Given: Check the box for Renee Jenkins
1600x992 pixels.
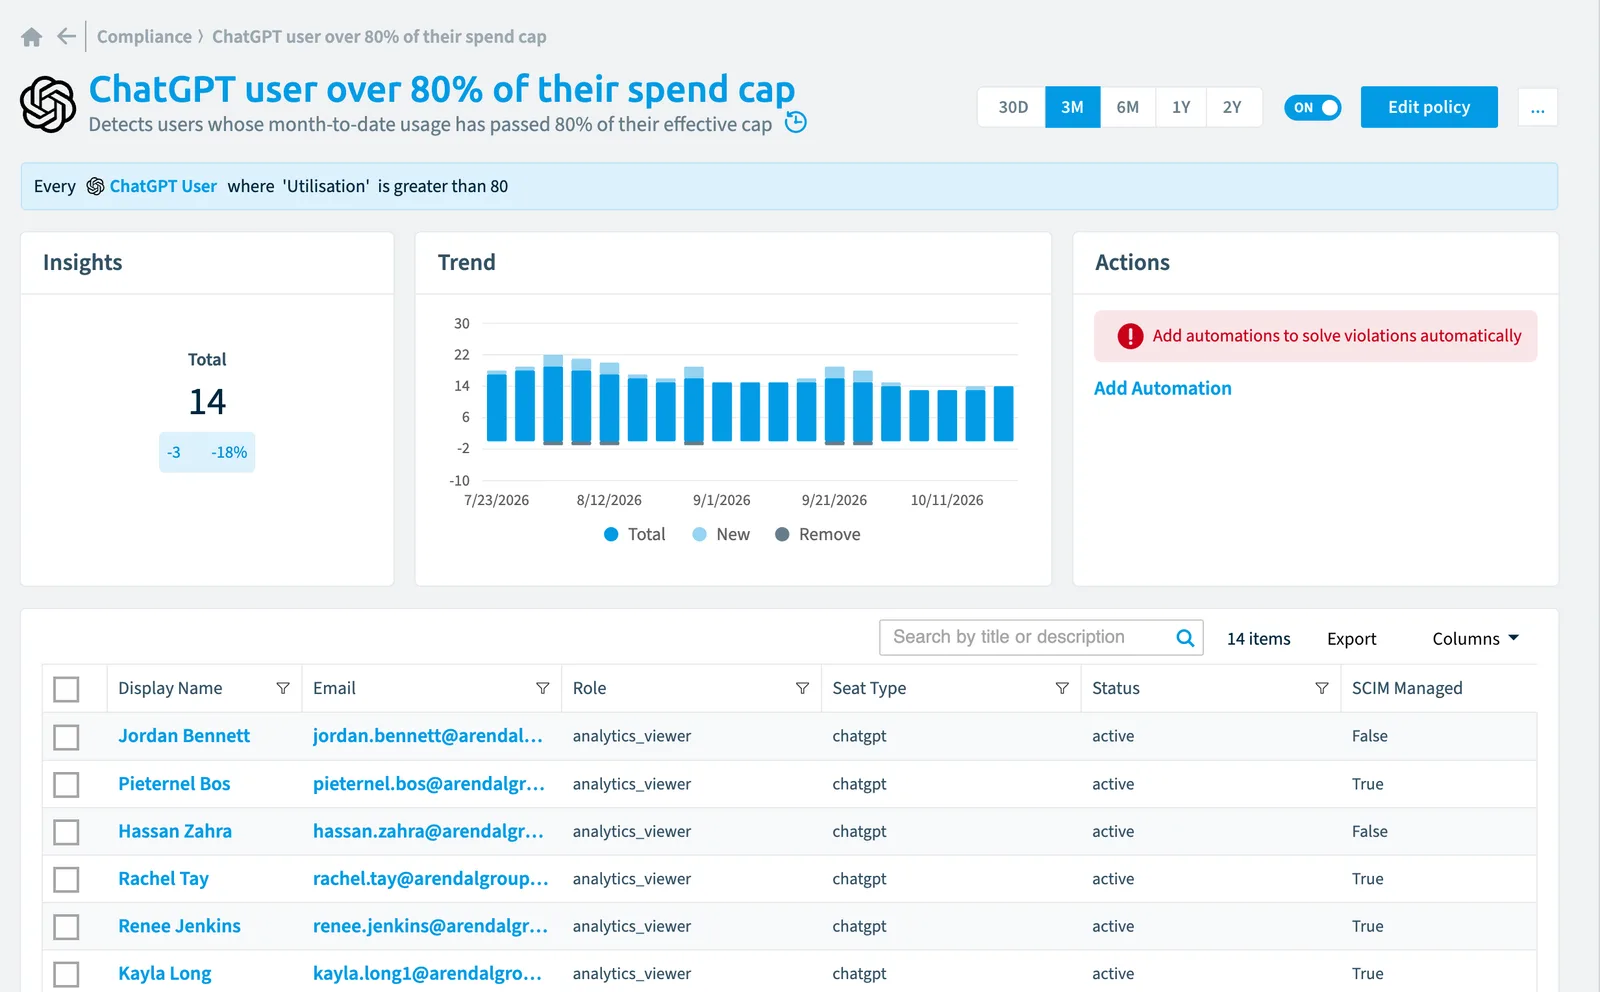Looking at the screenshot, I should [x=66, y=927].
